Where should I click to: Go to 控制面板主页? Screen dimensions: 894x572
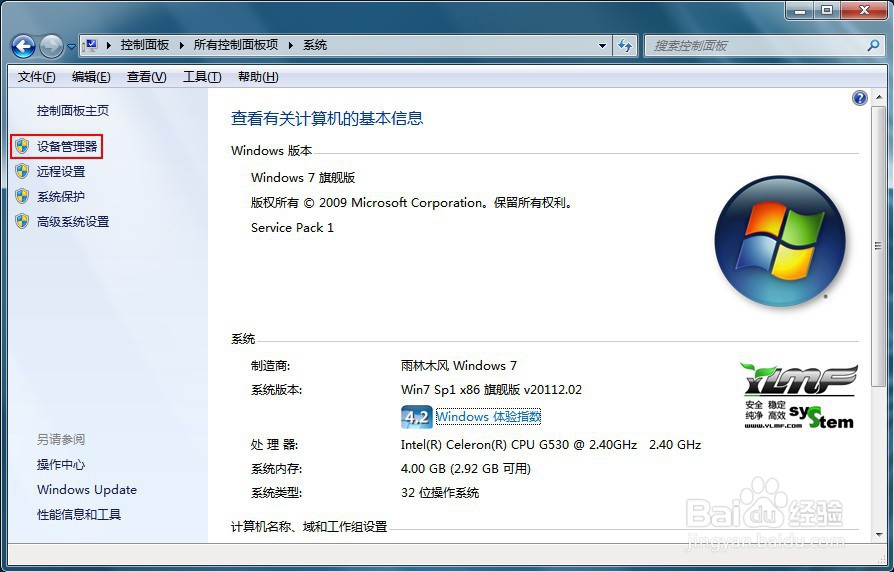coord(72,111)
